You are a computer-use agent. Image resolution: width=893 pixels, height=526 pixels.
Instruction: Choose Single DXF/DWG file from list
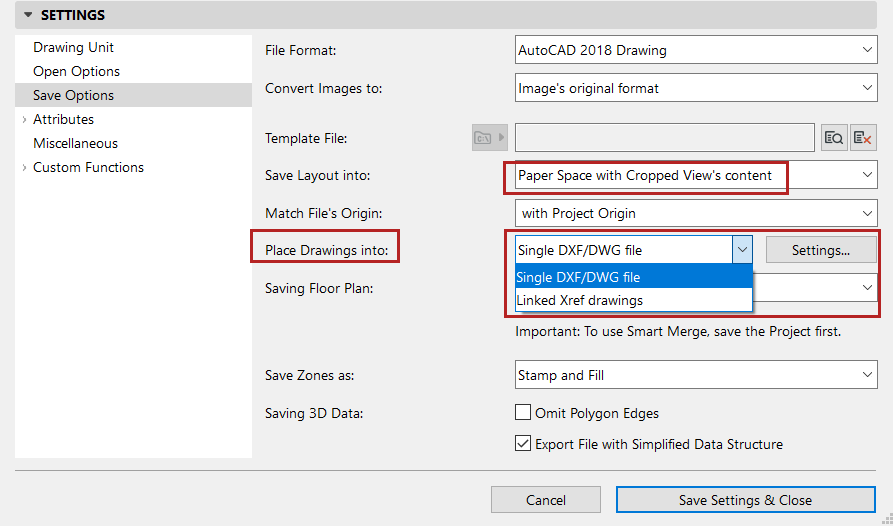point(578,277)
